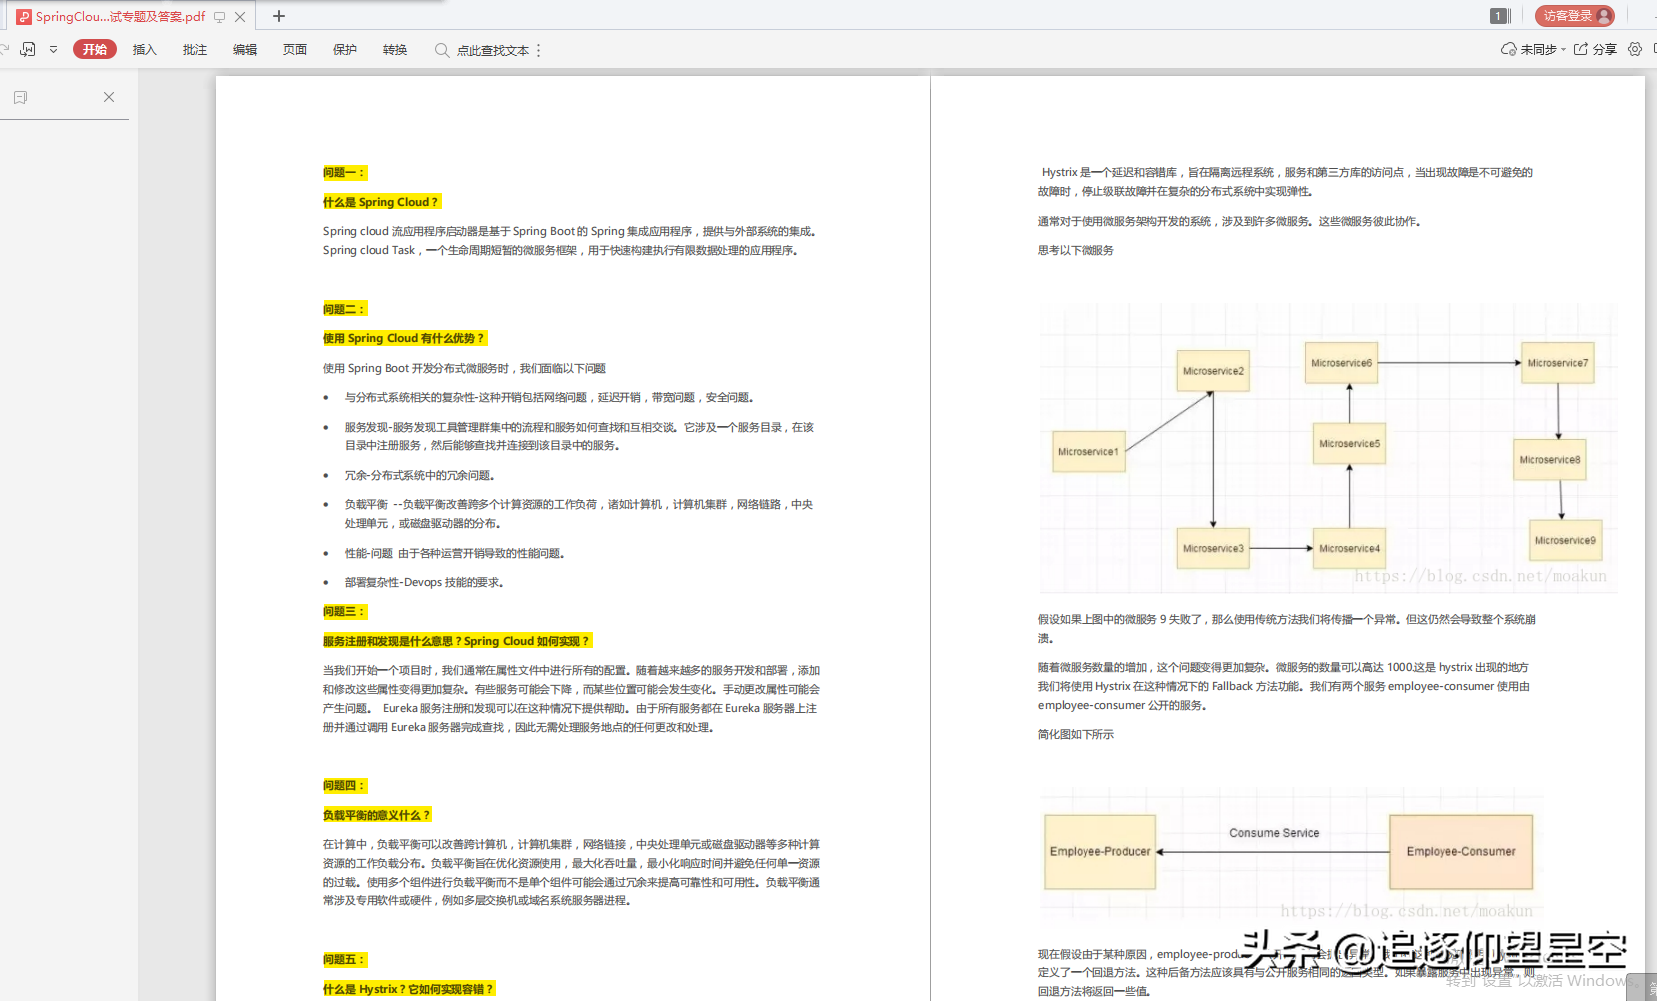Screen dimensions: 1657x1001
Task: Click the magnifier search icon
Action: point(441,50)
